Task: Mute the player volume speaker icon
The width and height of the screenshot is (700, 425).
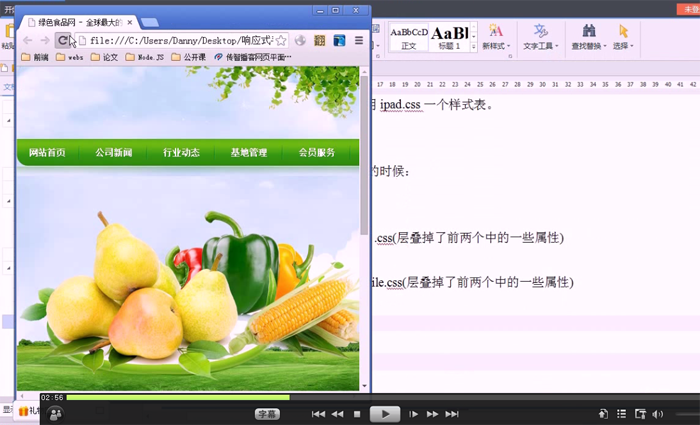Action: pyautogui.click(x=657, y=414)
